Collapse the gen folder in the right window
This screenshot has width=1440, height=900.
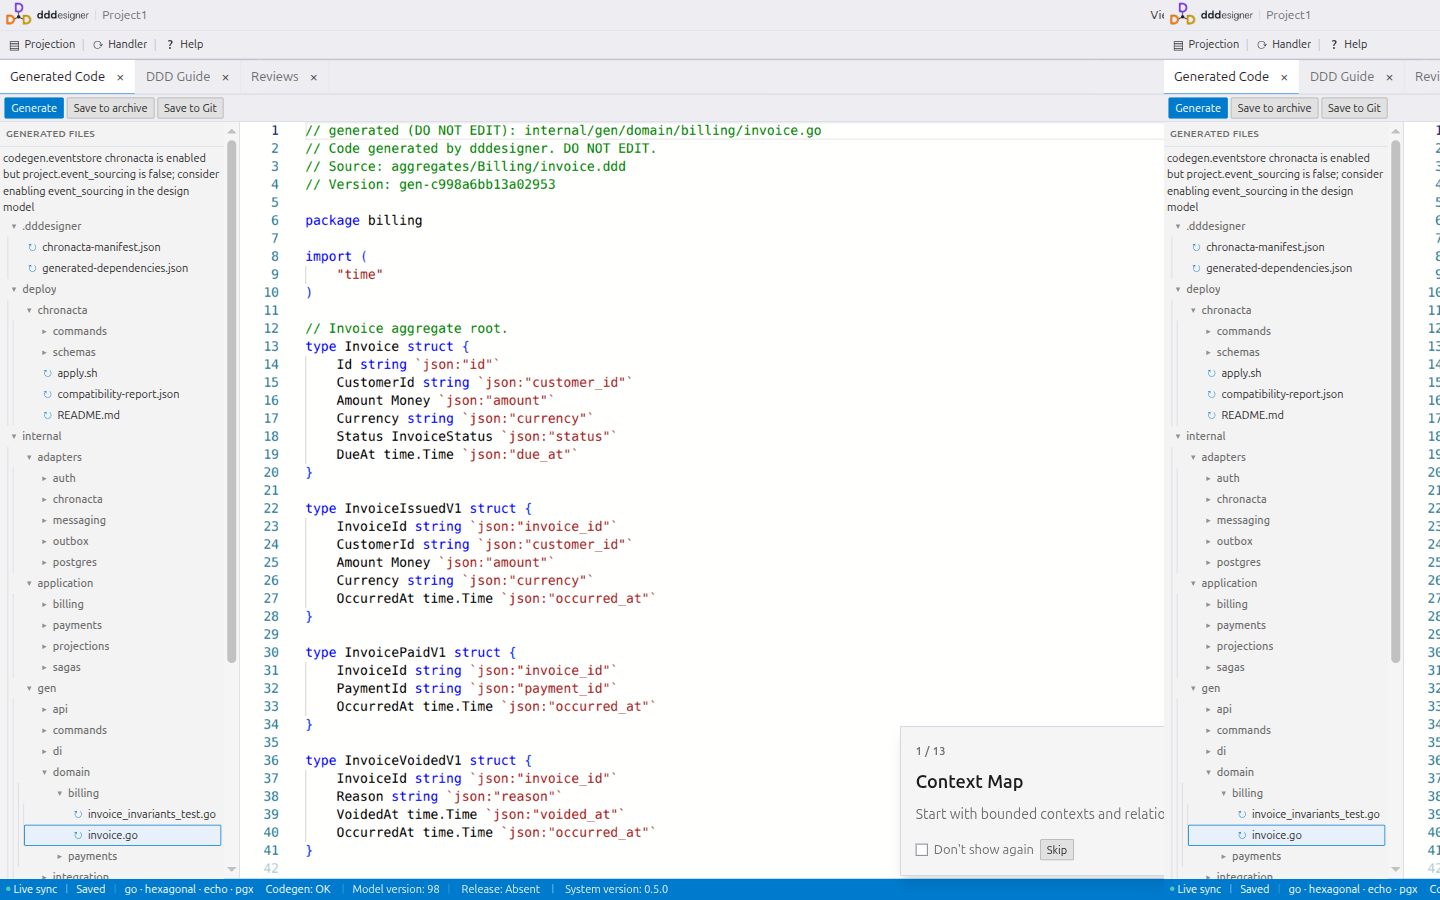1193,689
